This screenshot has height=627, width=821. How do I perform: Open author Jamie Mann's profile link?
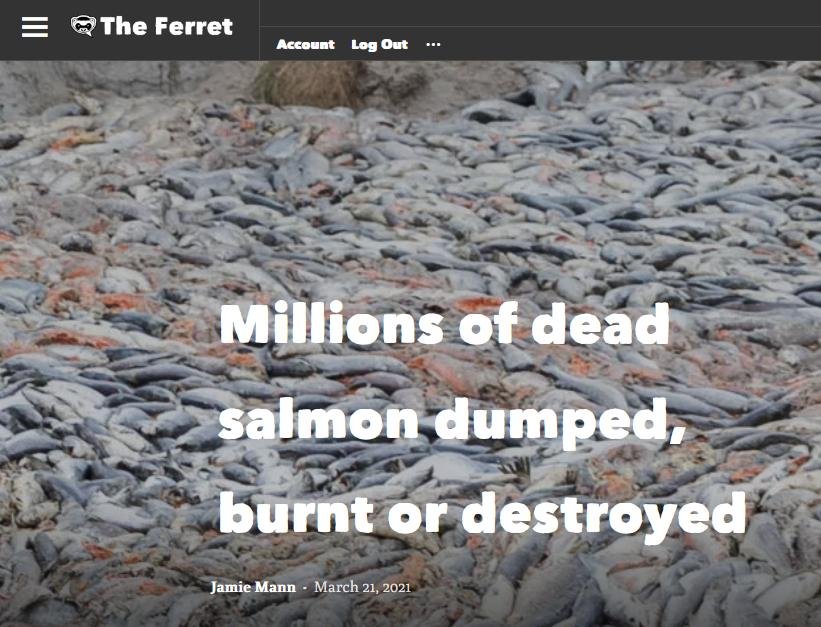point(253,587)
